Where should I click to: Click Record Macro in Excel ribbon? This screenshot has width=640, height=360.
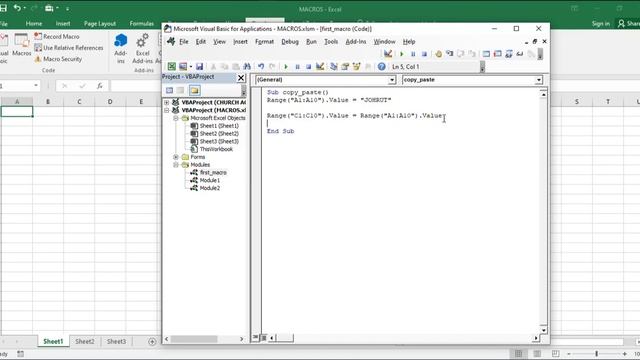click(57, 36)
